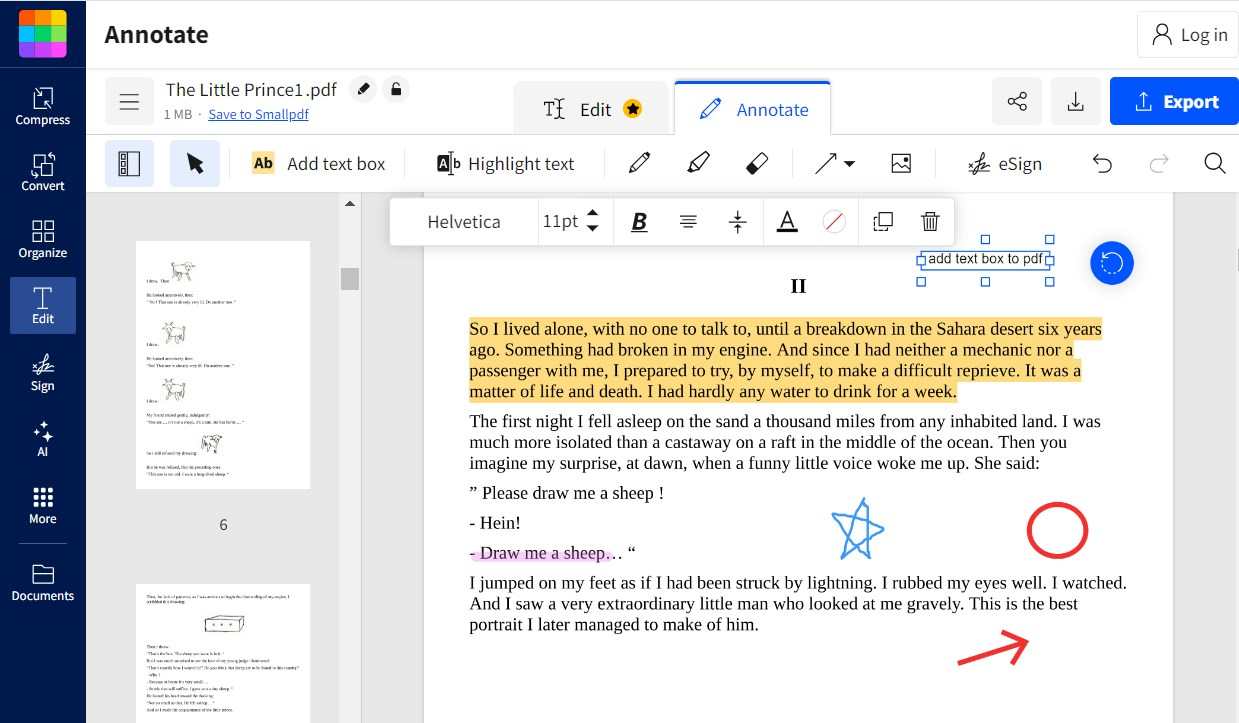The width and height of the screenshot is (1239, 723).
Task: Click the file name 'The Little Prince1.pdf'
Action: (251, 90)
